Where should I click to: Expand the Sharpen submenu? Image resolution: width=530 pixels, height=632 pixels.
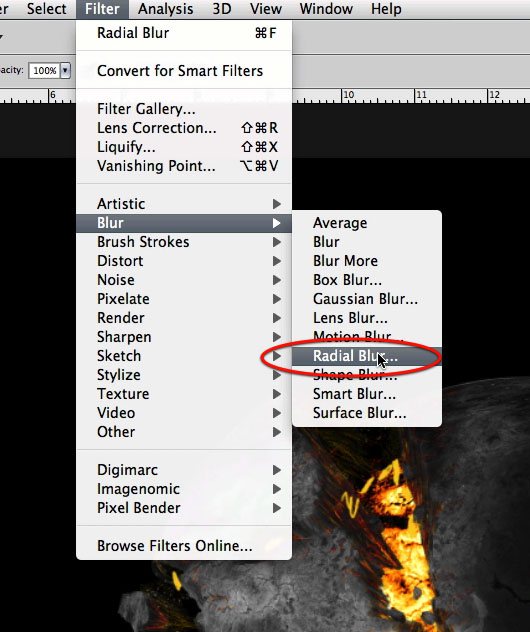[184, 337]
